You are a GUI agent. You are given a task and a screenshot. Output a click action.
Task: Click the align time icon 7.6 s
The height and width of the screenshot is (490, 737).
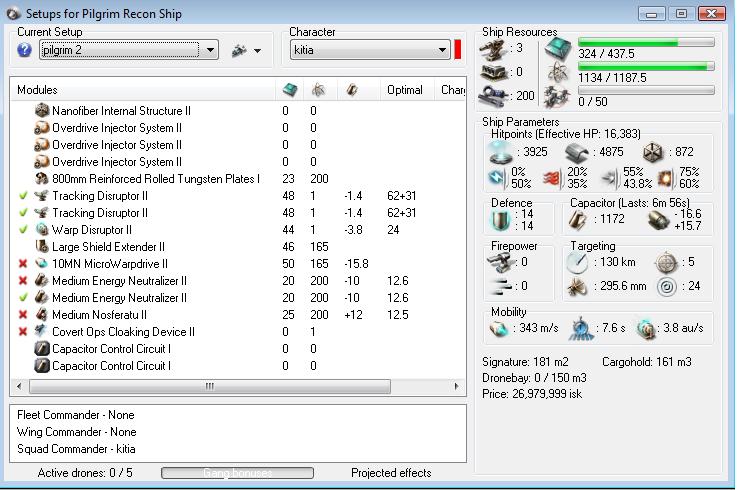pos(581,328)
